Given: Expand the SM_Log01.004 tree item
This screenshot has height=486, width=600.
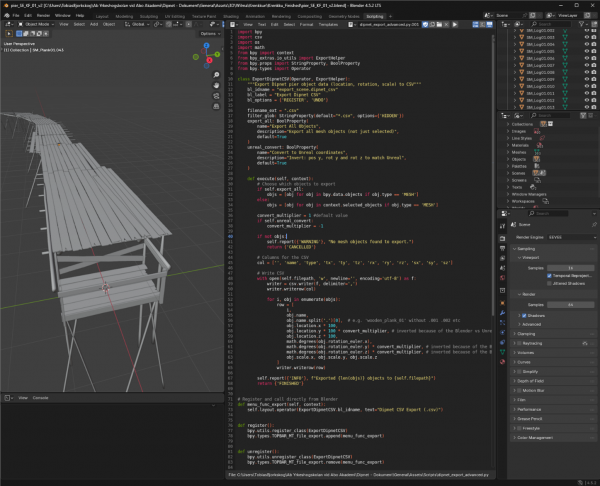Looking at the screenshot, I should tap(515, 44).
